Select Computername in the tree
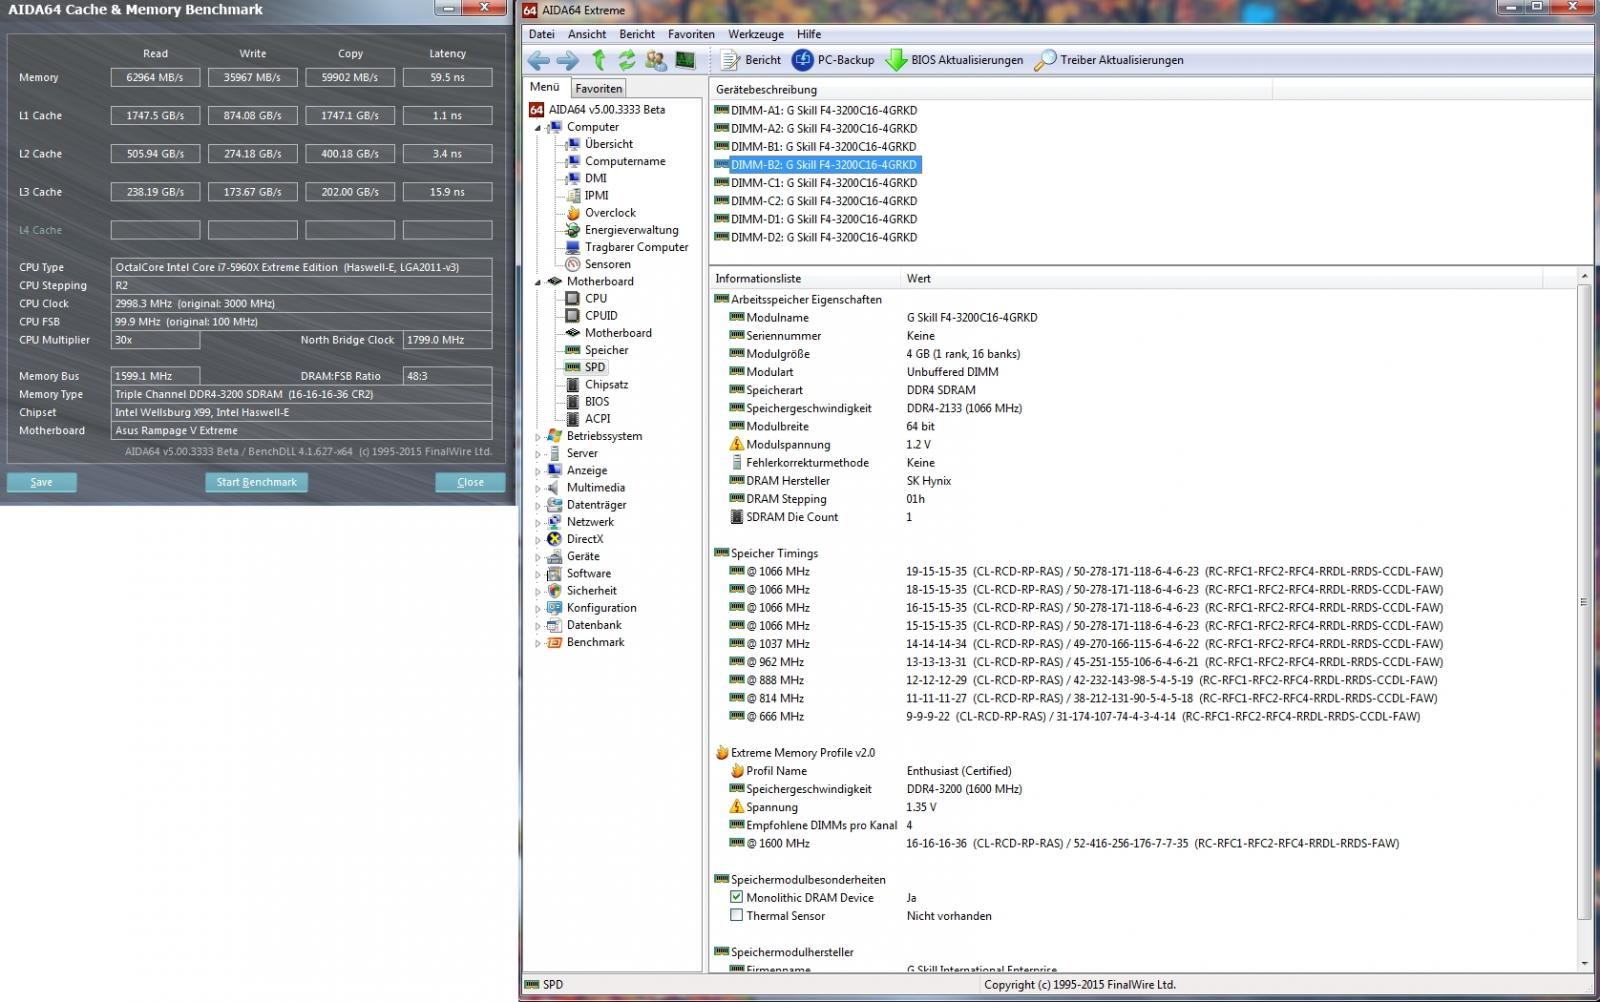Screen dimensions: 1600x1002 point(615,161)
